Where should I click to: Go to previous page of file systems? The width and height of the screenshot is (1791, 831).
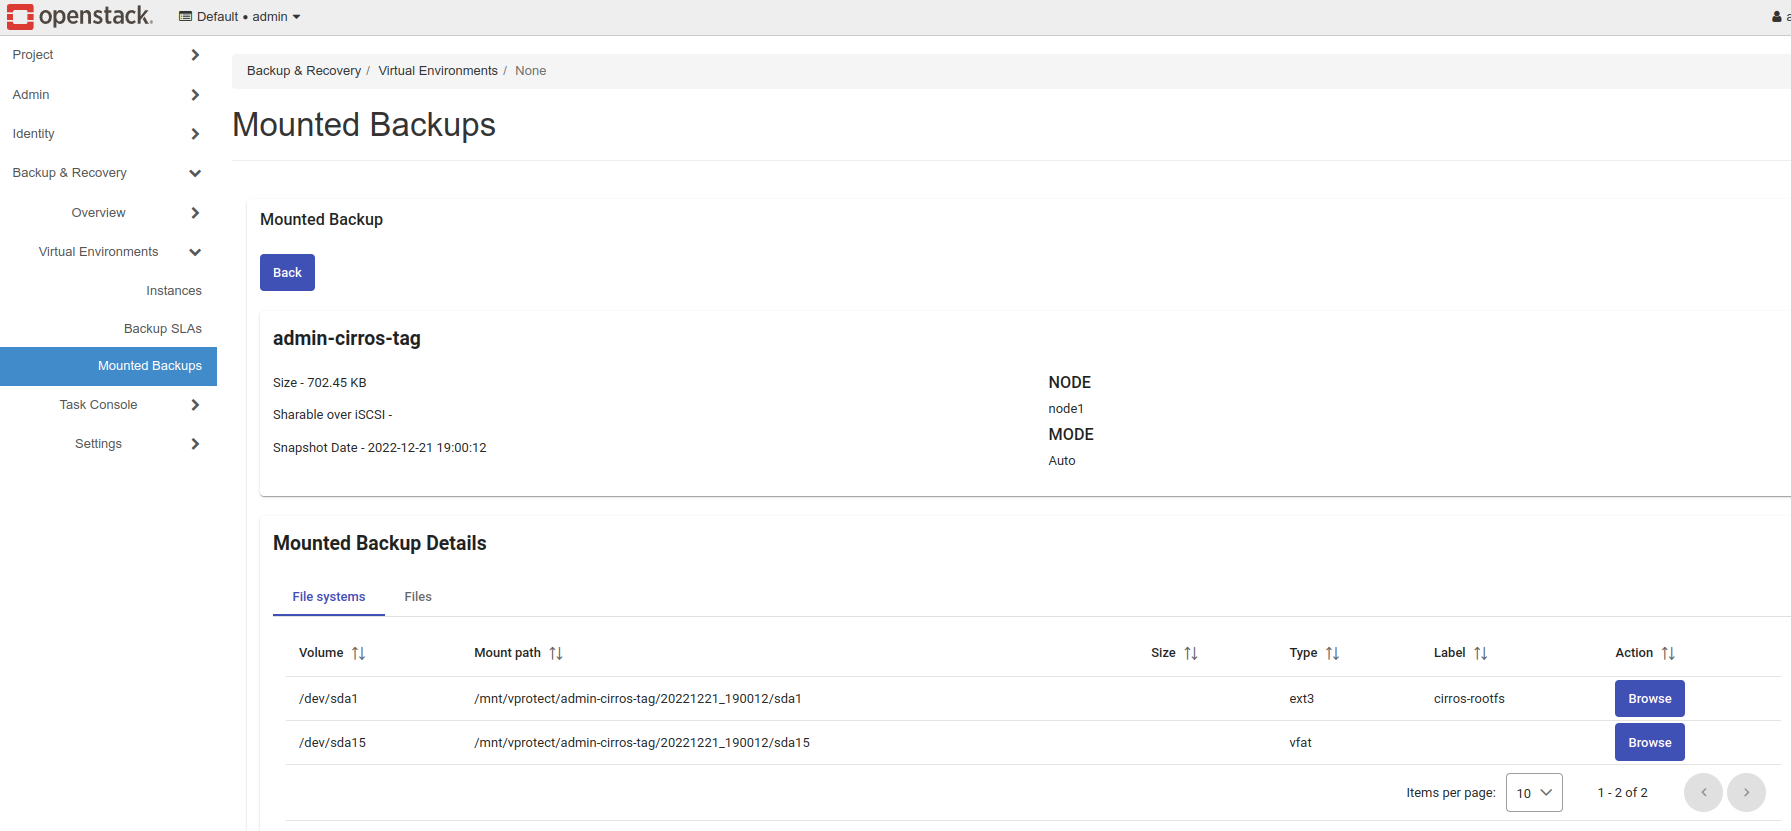click(1703, 792)
